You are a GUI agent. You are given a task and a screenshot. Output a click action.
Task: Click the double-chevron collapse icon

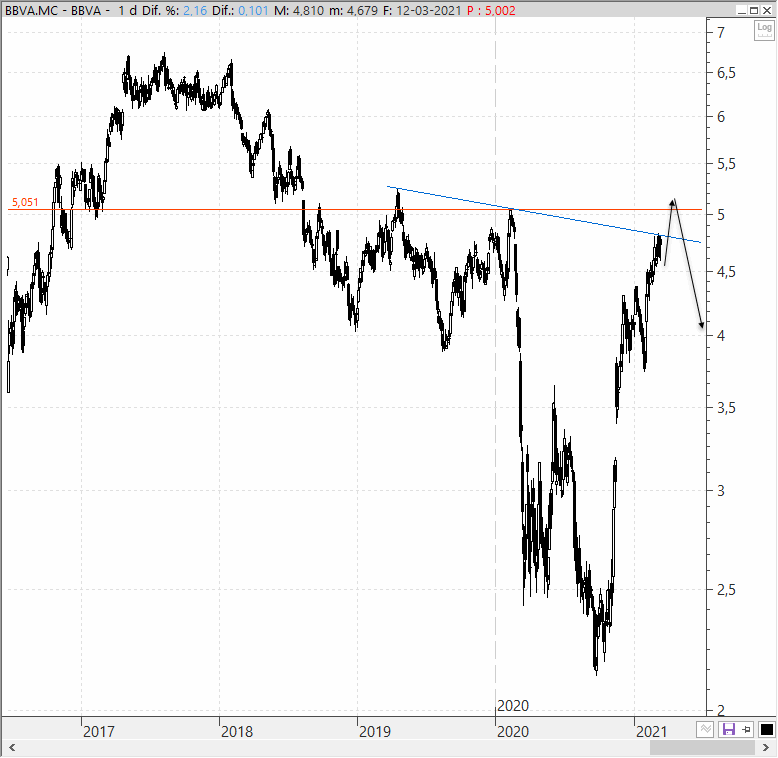(705, 729)
